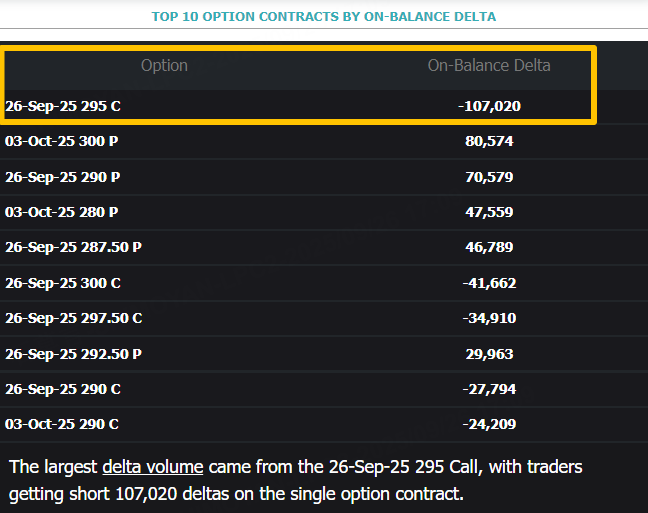Click the 80,574 delta value
The width and height of the screenshot is (648, 513).
(489, 141)
